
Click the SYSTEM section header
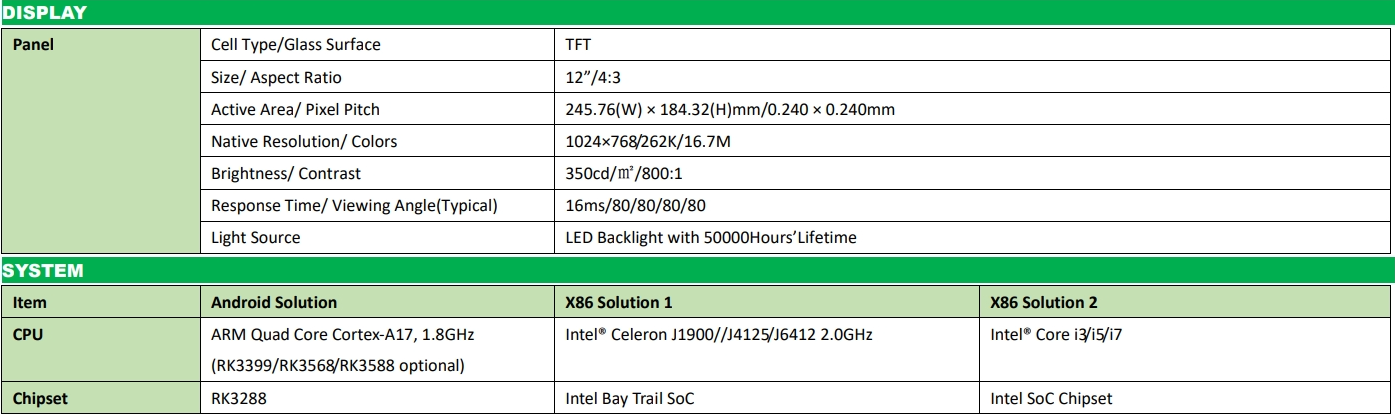[697, 271]
